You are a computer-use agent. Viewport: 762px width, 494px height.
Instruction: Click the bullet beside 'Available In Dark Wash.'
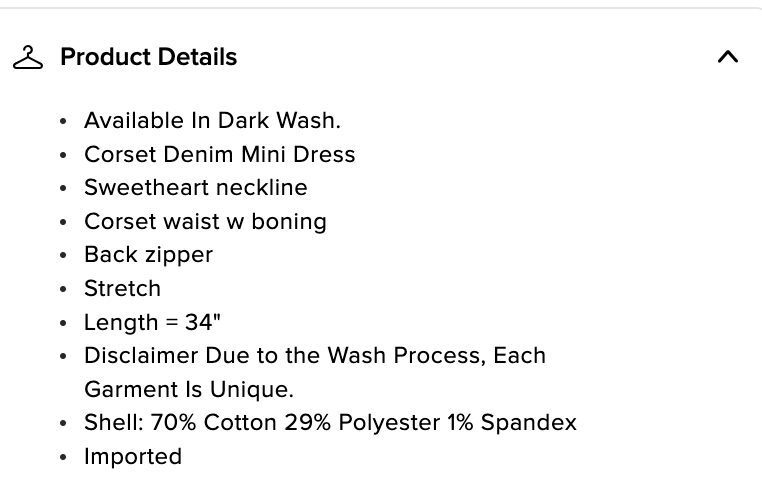64,122
